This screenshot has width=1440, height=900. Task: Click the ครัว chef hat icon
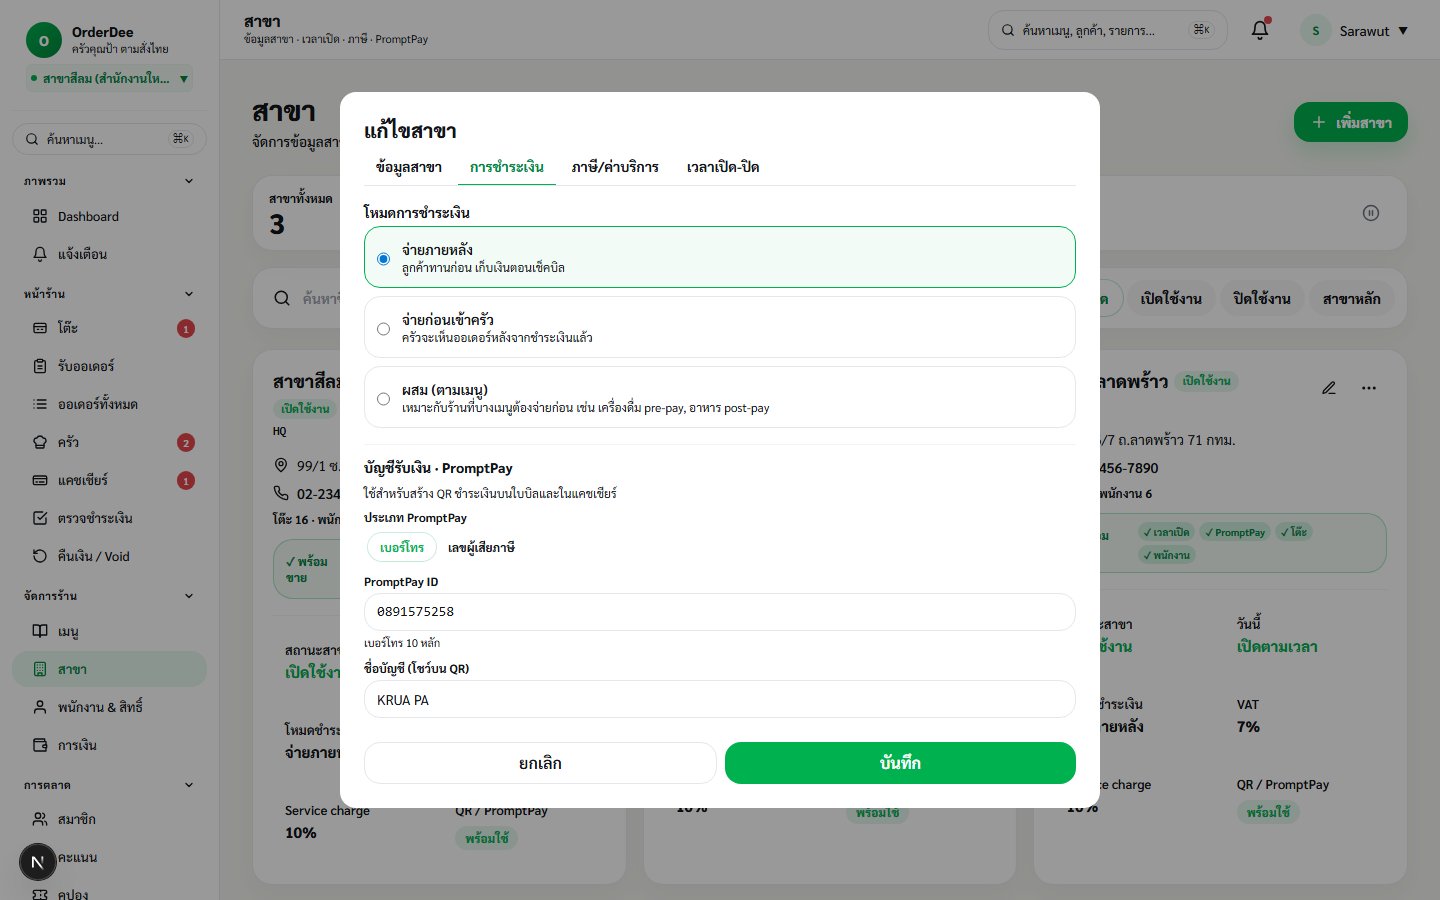click(x=40, y=442)
